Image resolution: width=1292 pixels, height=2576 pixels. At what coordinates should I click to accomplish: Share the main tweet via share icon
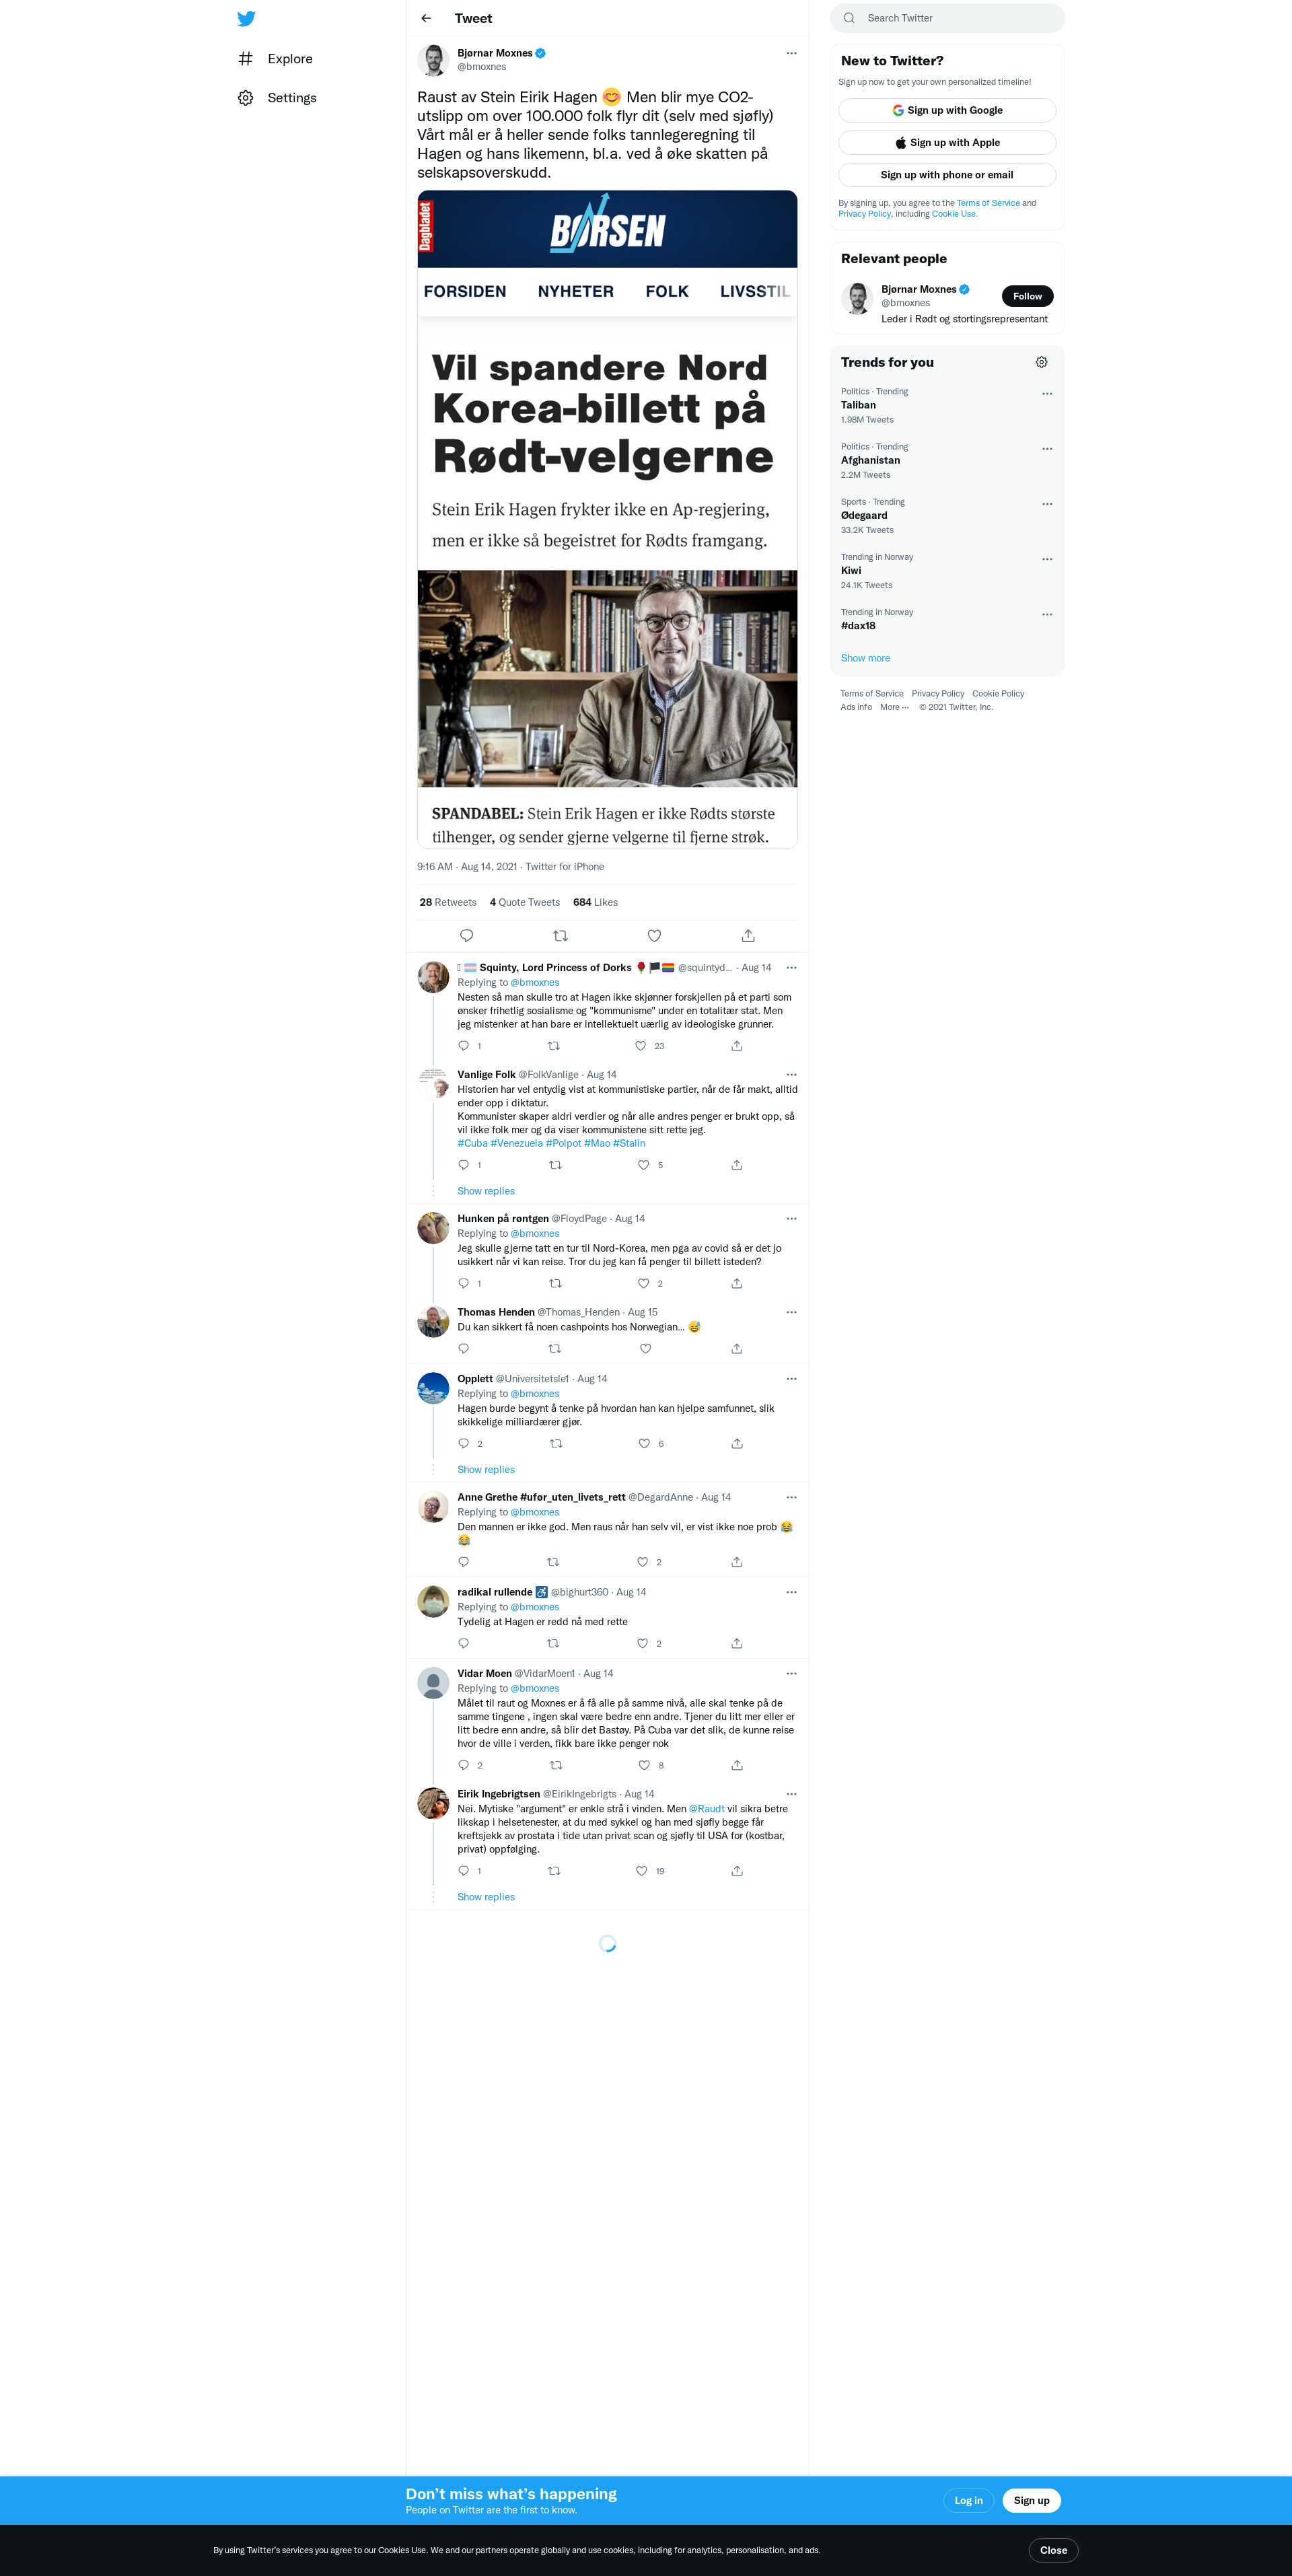[748, 936]
